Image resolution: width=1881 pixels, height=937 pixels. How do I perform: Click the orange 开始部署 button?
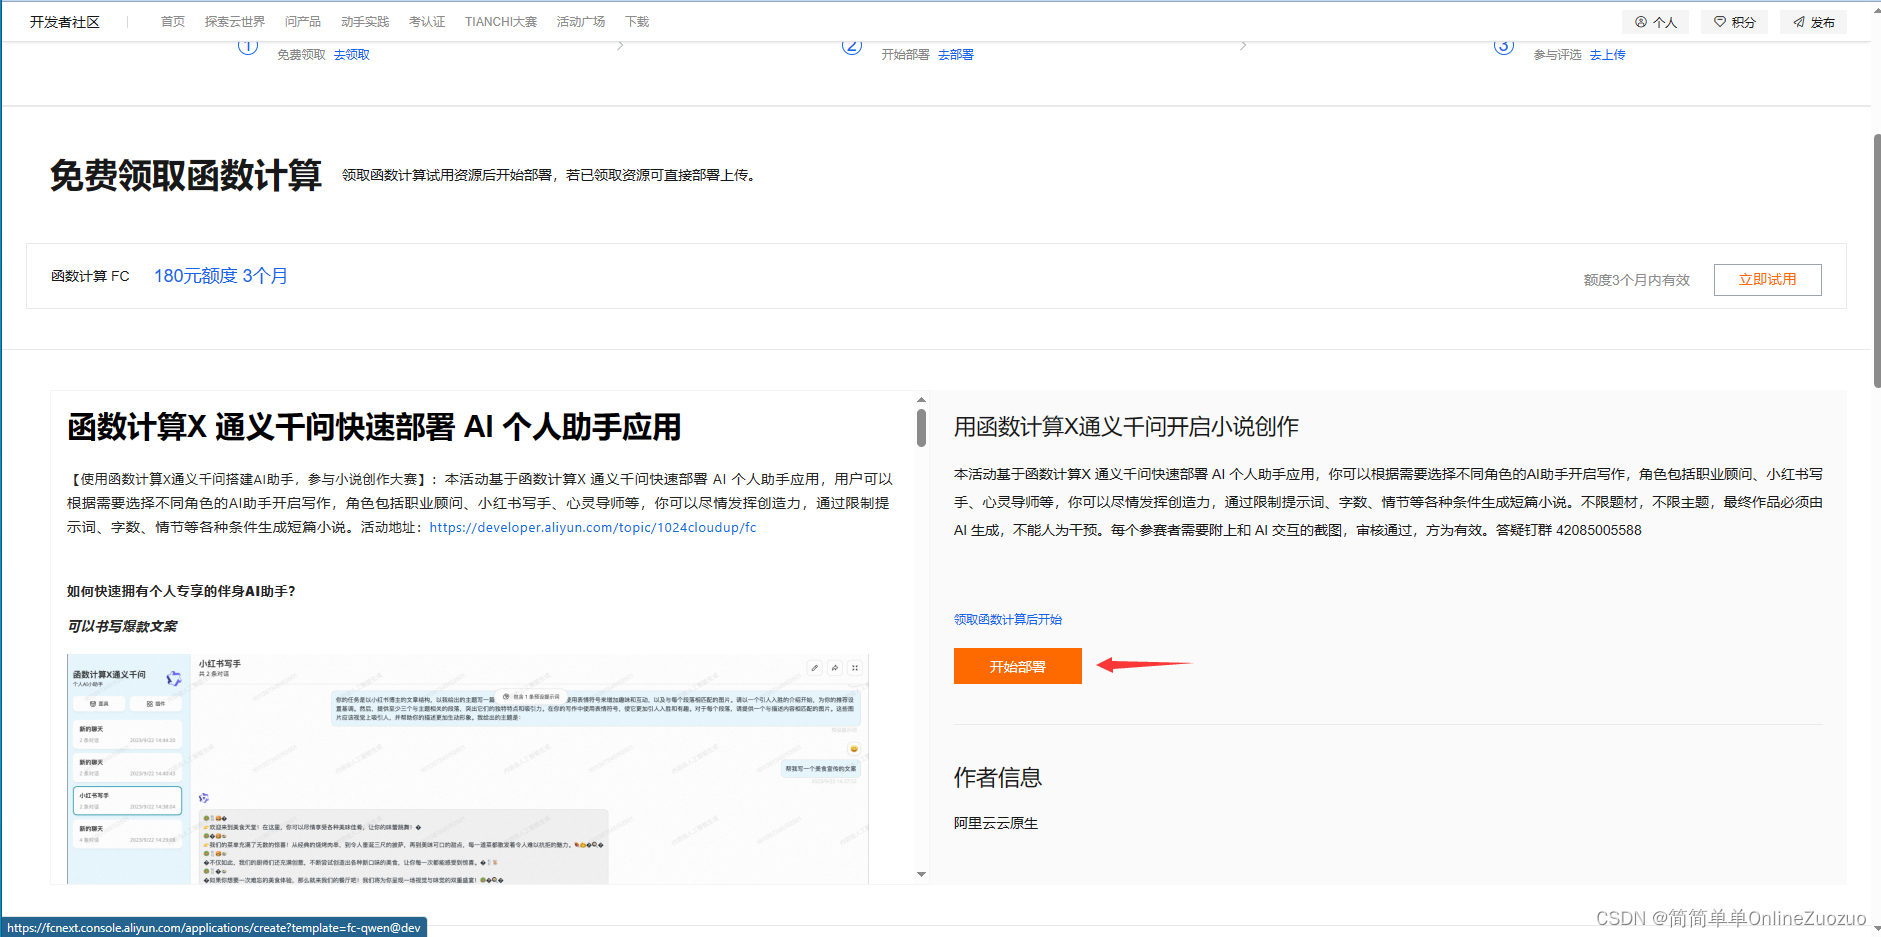coord(1017,666)
